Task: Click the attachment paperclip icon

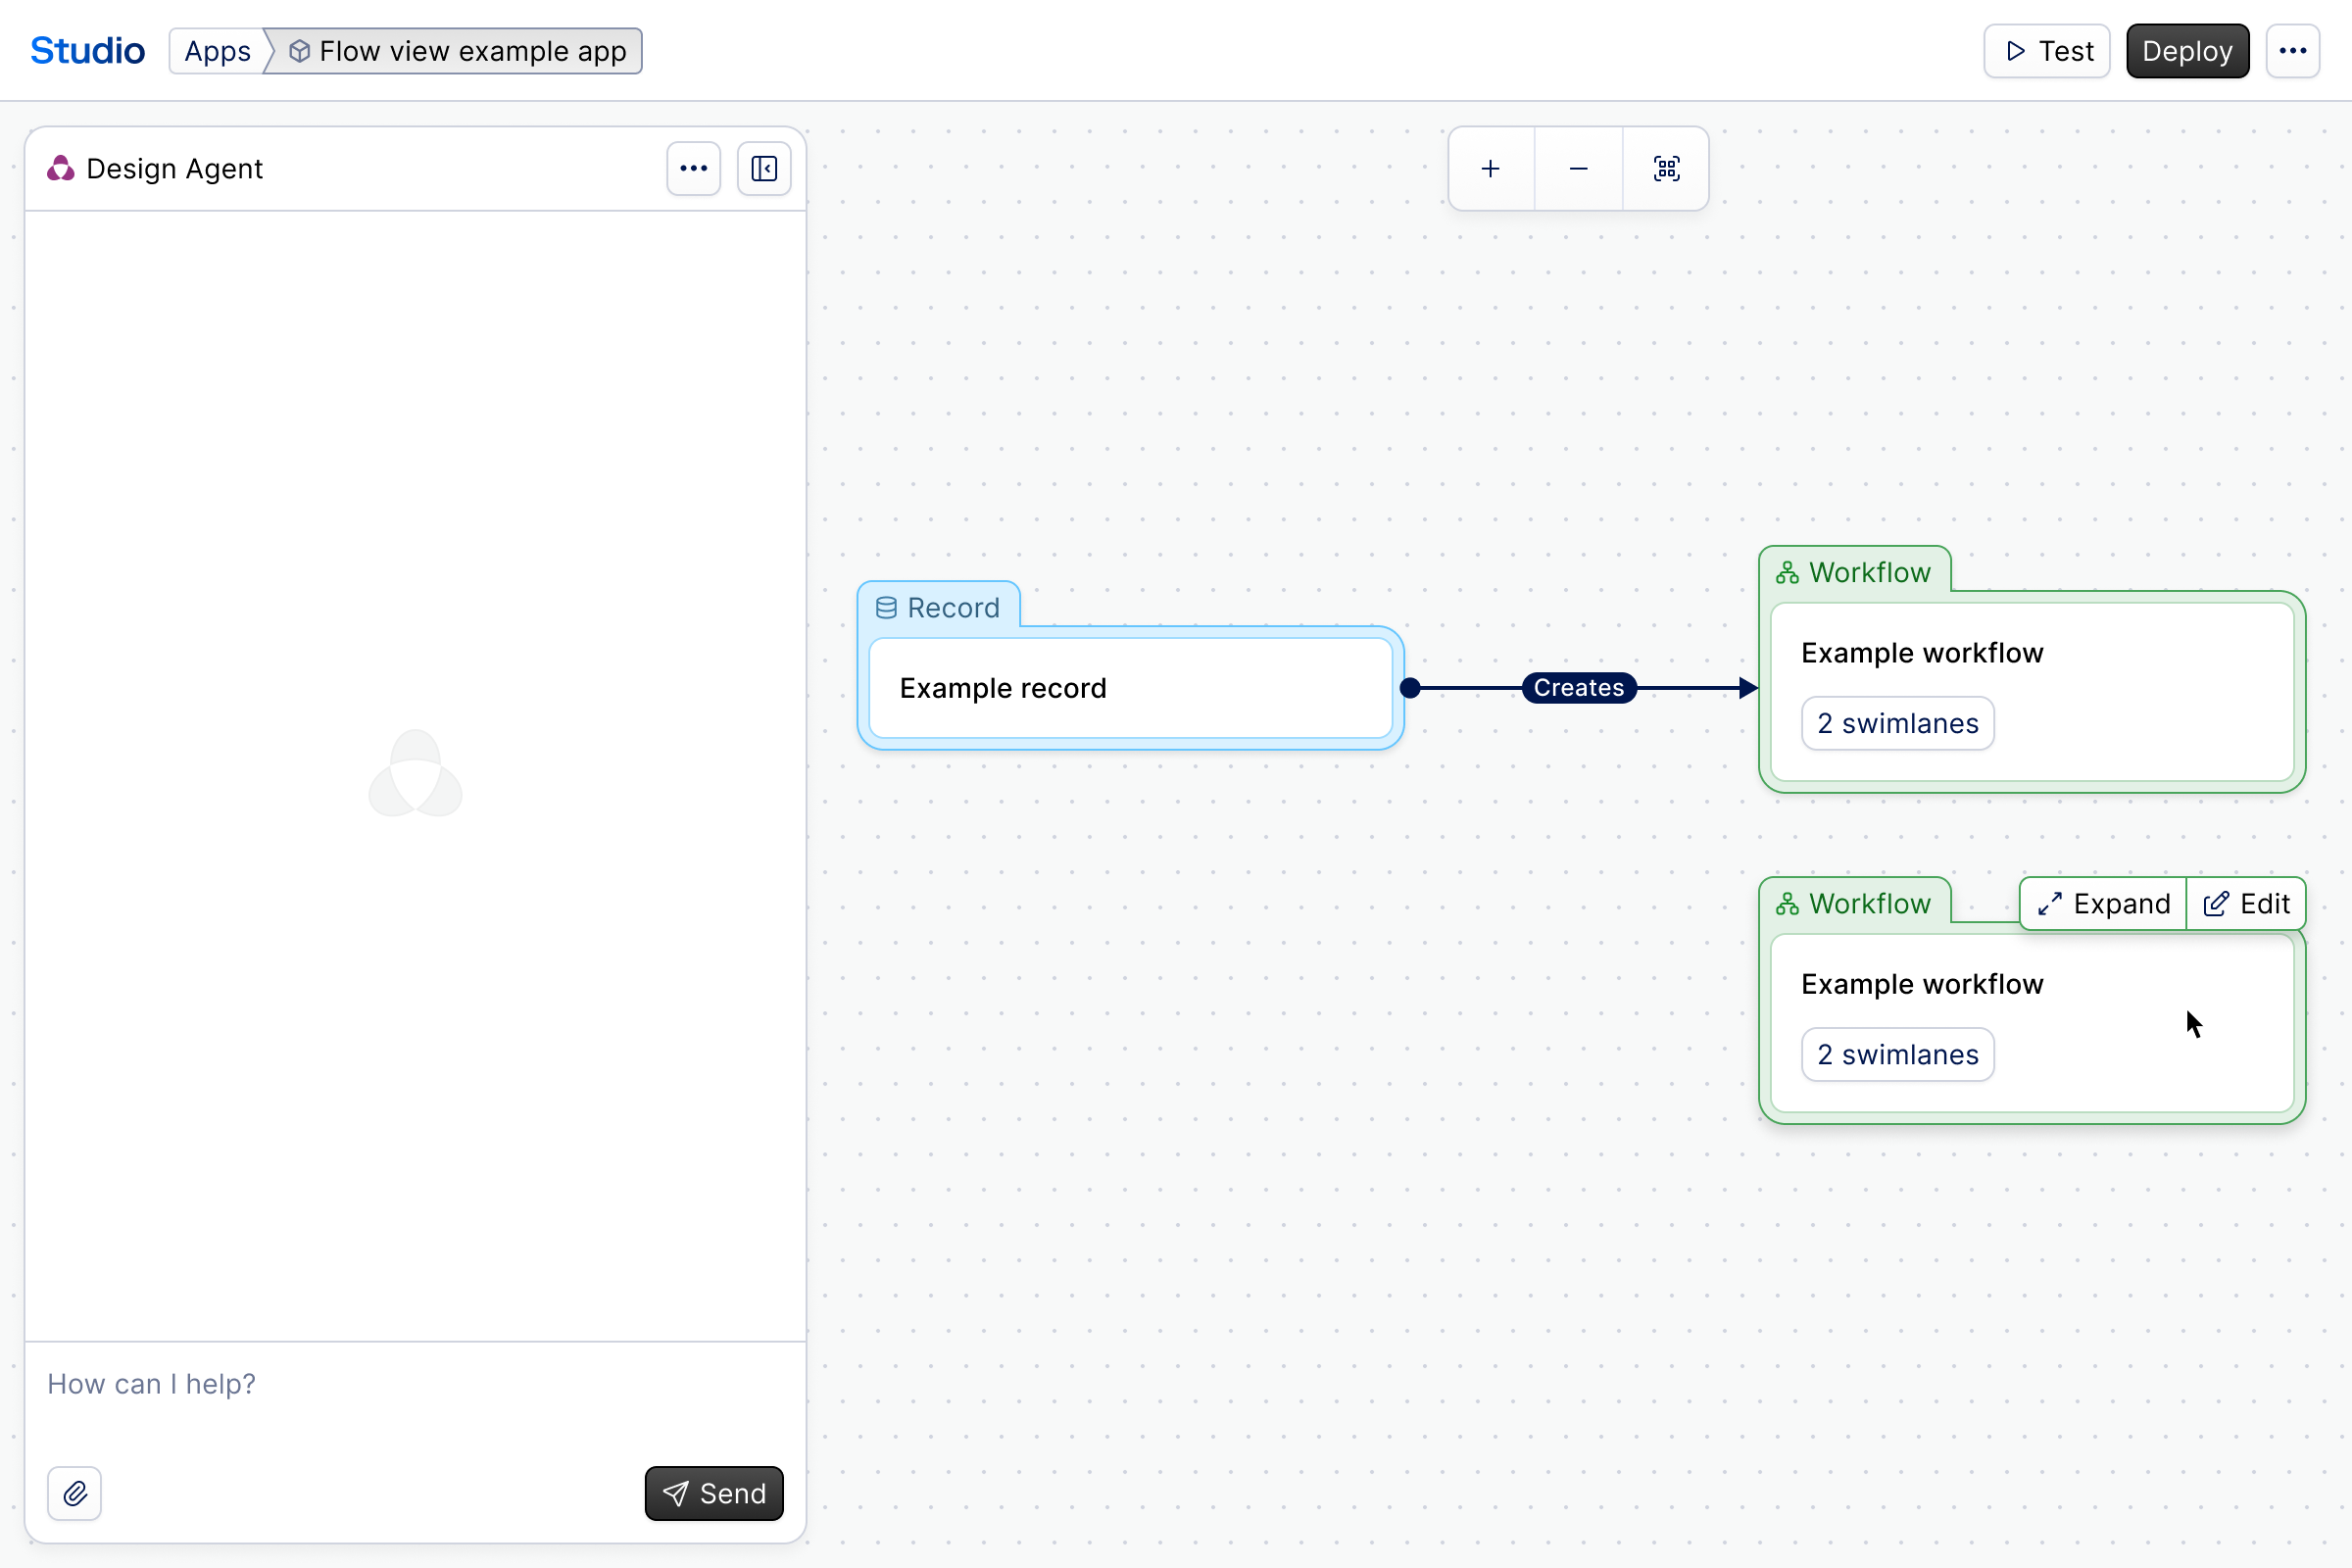Action: [75, 1493]
